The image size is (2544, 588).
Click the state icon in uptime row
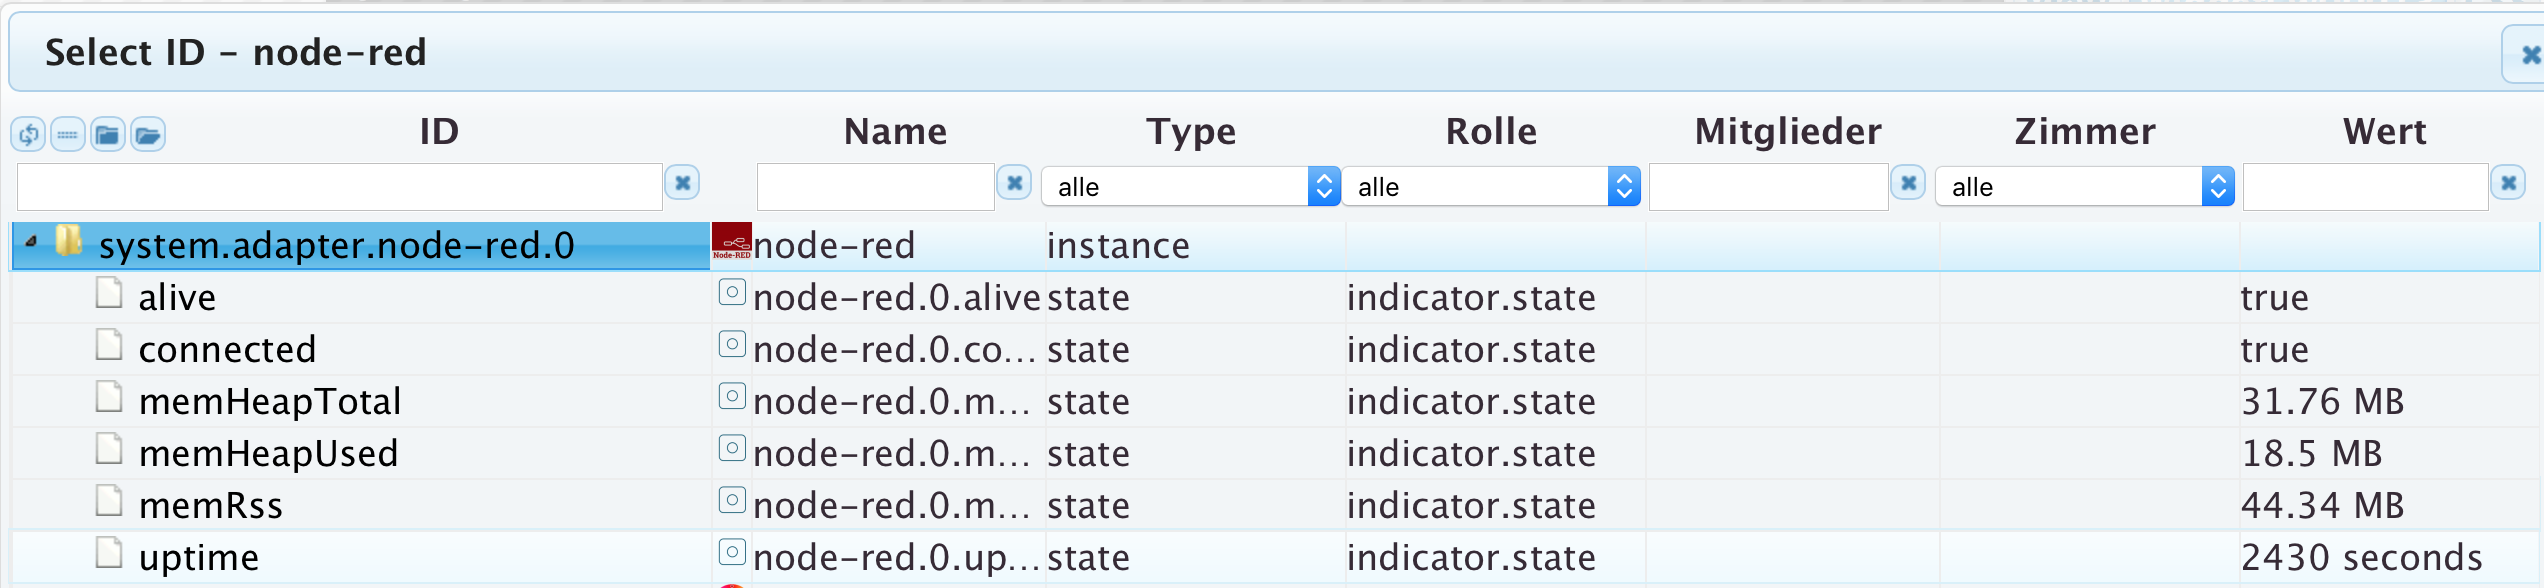click(x=733, y=553)
